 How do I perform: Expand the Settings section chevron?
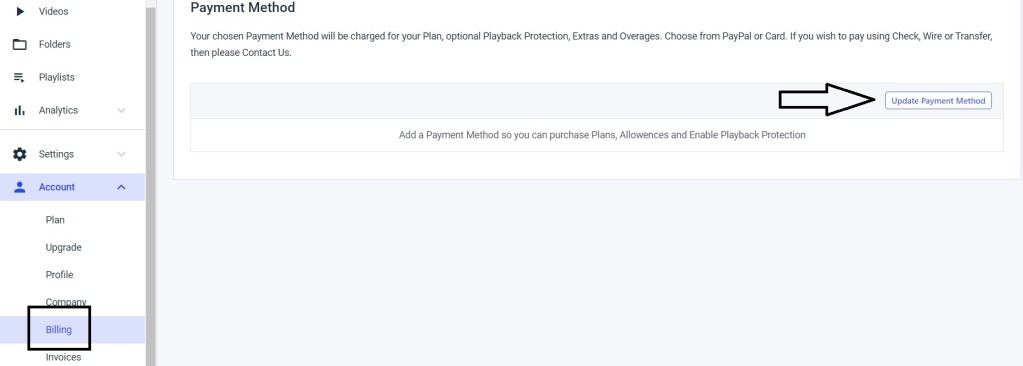121,155
